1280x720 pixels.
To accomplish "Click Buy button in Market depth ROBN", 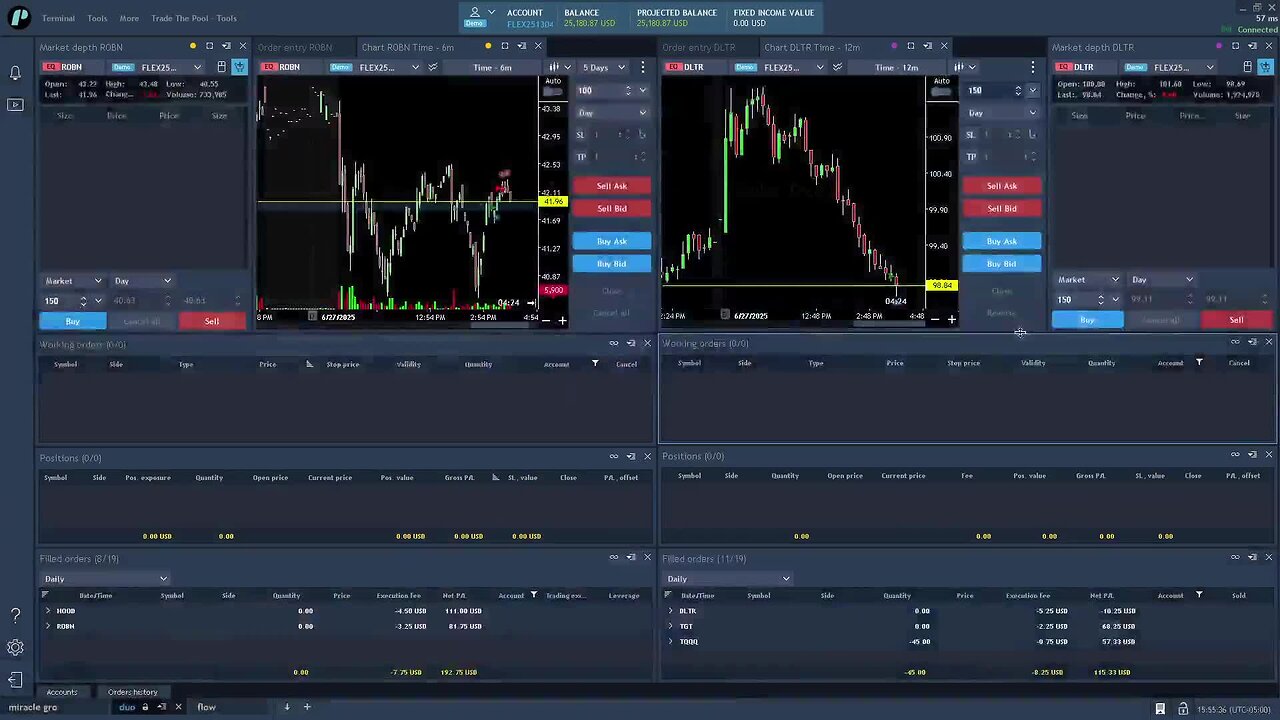I will 73,321.
